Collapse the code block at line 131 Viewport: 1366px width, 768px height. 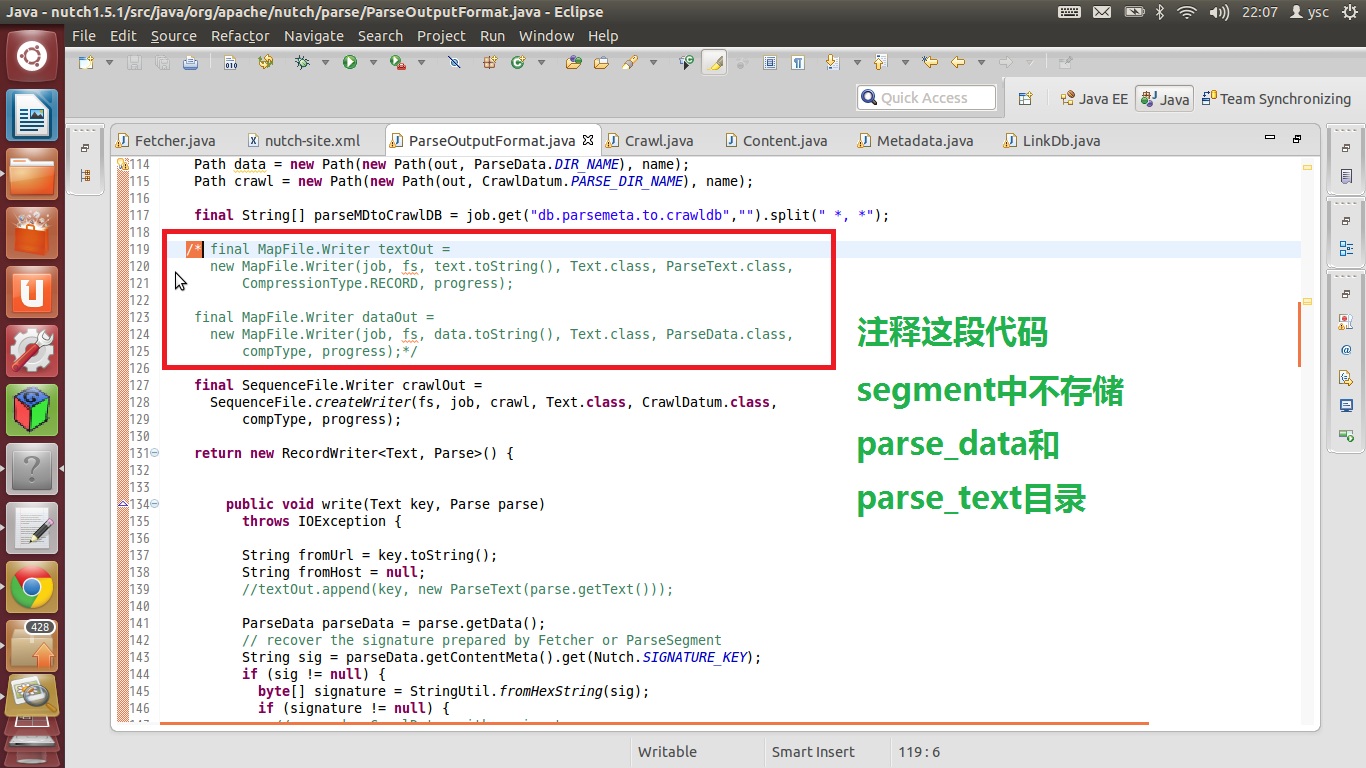(x=154, y=453)
